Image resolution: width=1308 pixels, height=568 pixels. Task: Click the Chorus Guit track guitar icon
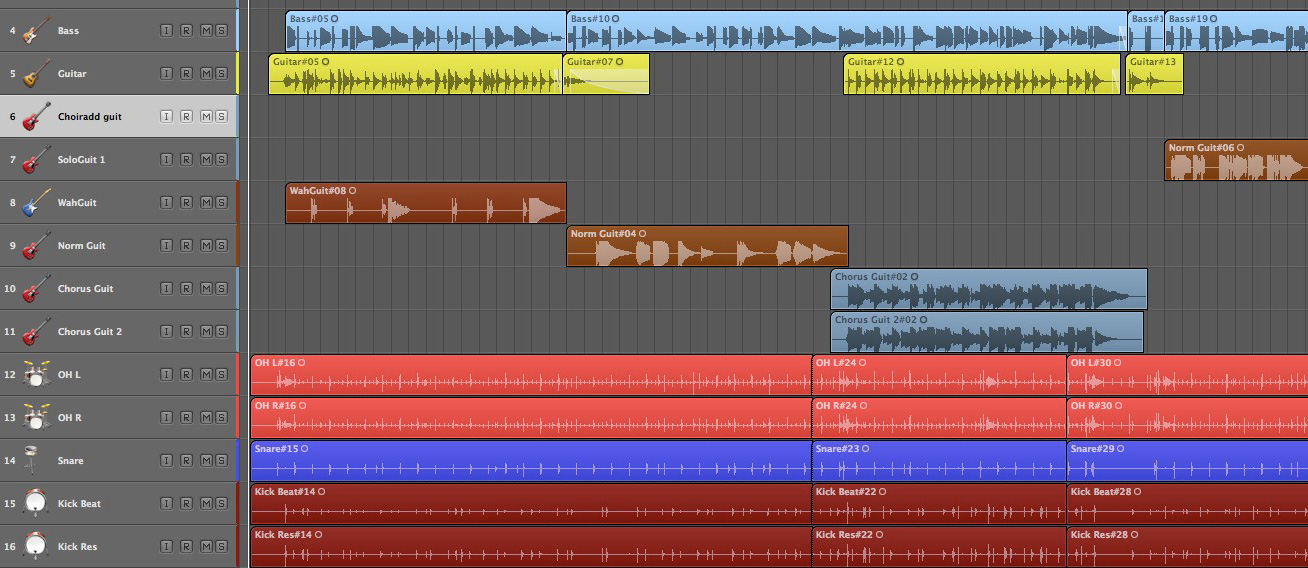pyautogui.click(x=37, y=289)
